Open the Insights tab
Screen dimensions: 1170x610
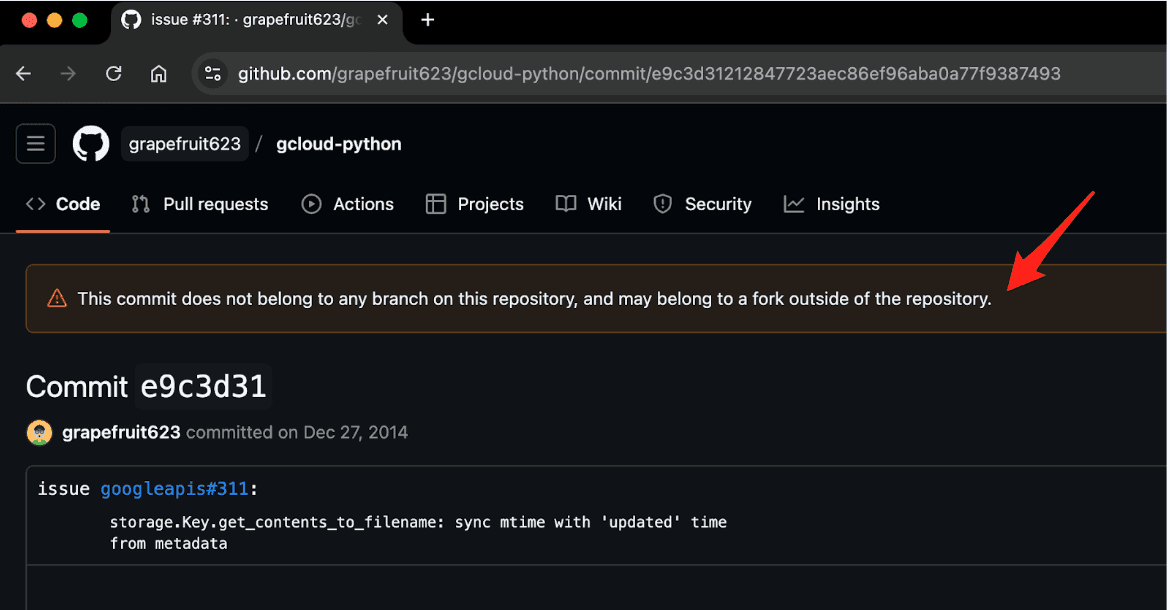832,204
